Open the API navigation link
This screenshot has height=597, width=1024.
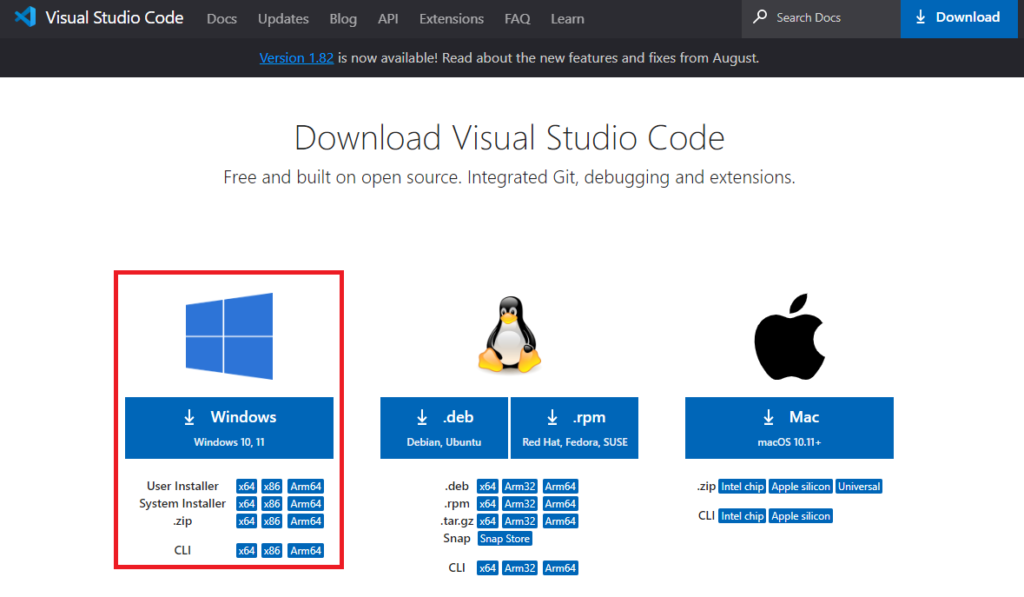[x=388, y=19]
